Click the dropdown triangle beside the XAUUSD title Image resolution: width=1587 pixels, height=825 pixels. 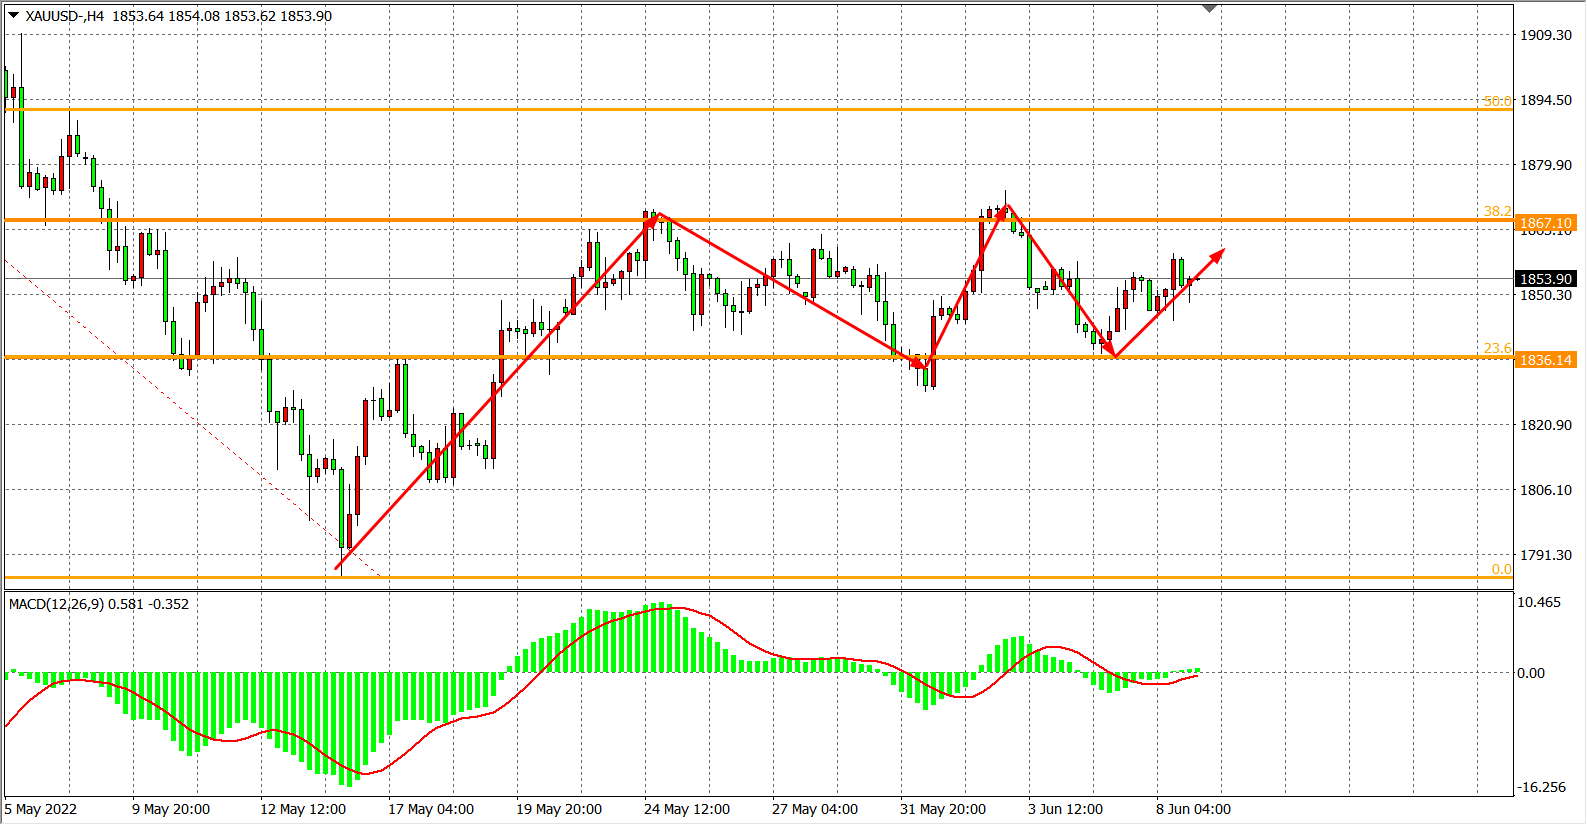click(13, 15)
